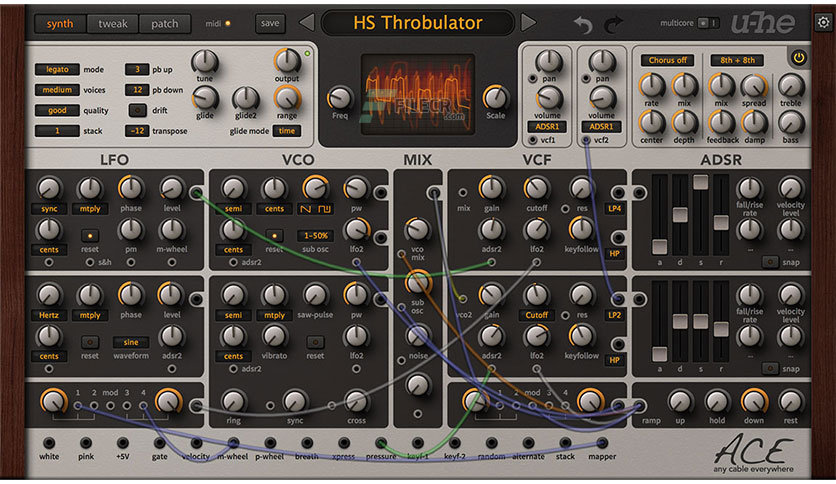836x484 pixels.
Task: Toggle snap on the second ADSR
Action: pos(769,368)
